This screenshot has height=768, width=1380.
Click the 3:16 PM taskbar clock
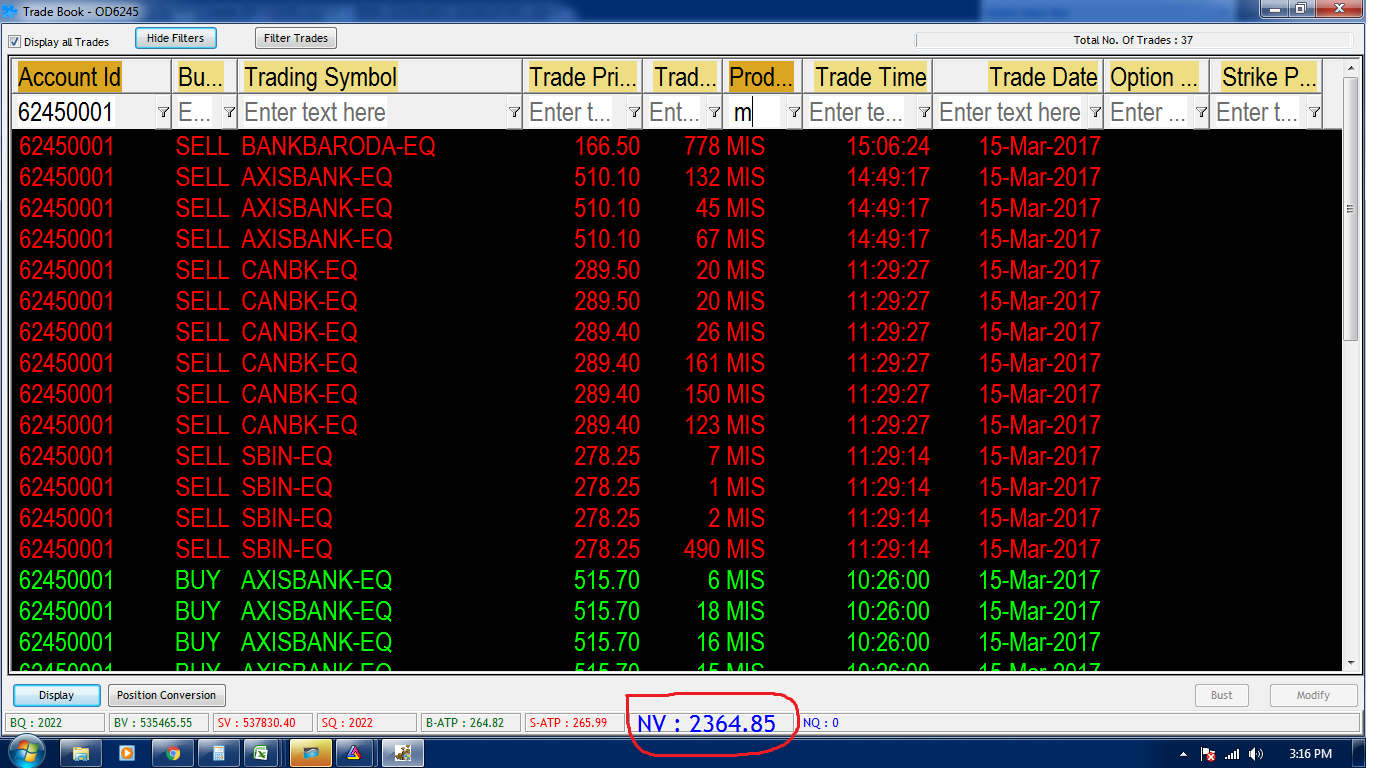pyautogui.click(x=1311, y=754)
